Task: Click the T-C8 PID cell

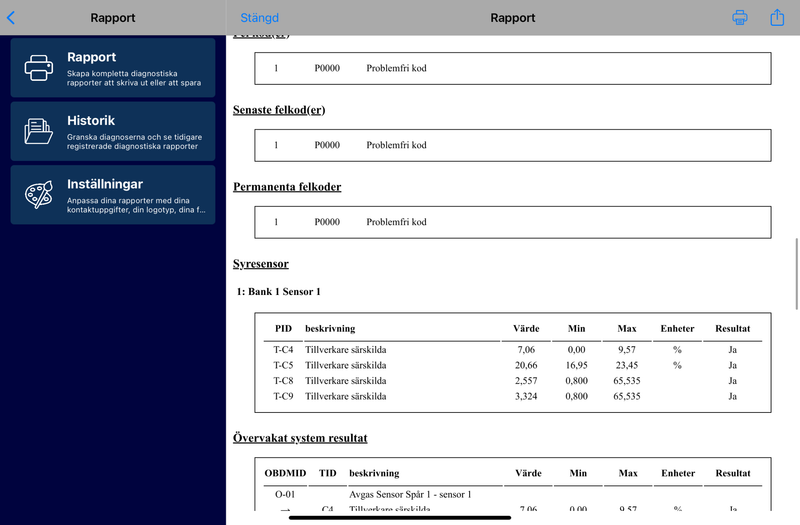Action: (x=283, y=381)
